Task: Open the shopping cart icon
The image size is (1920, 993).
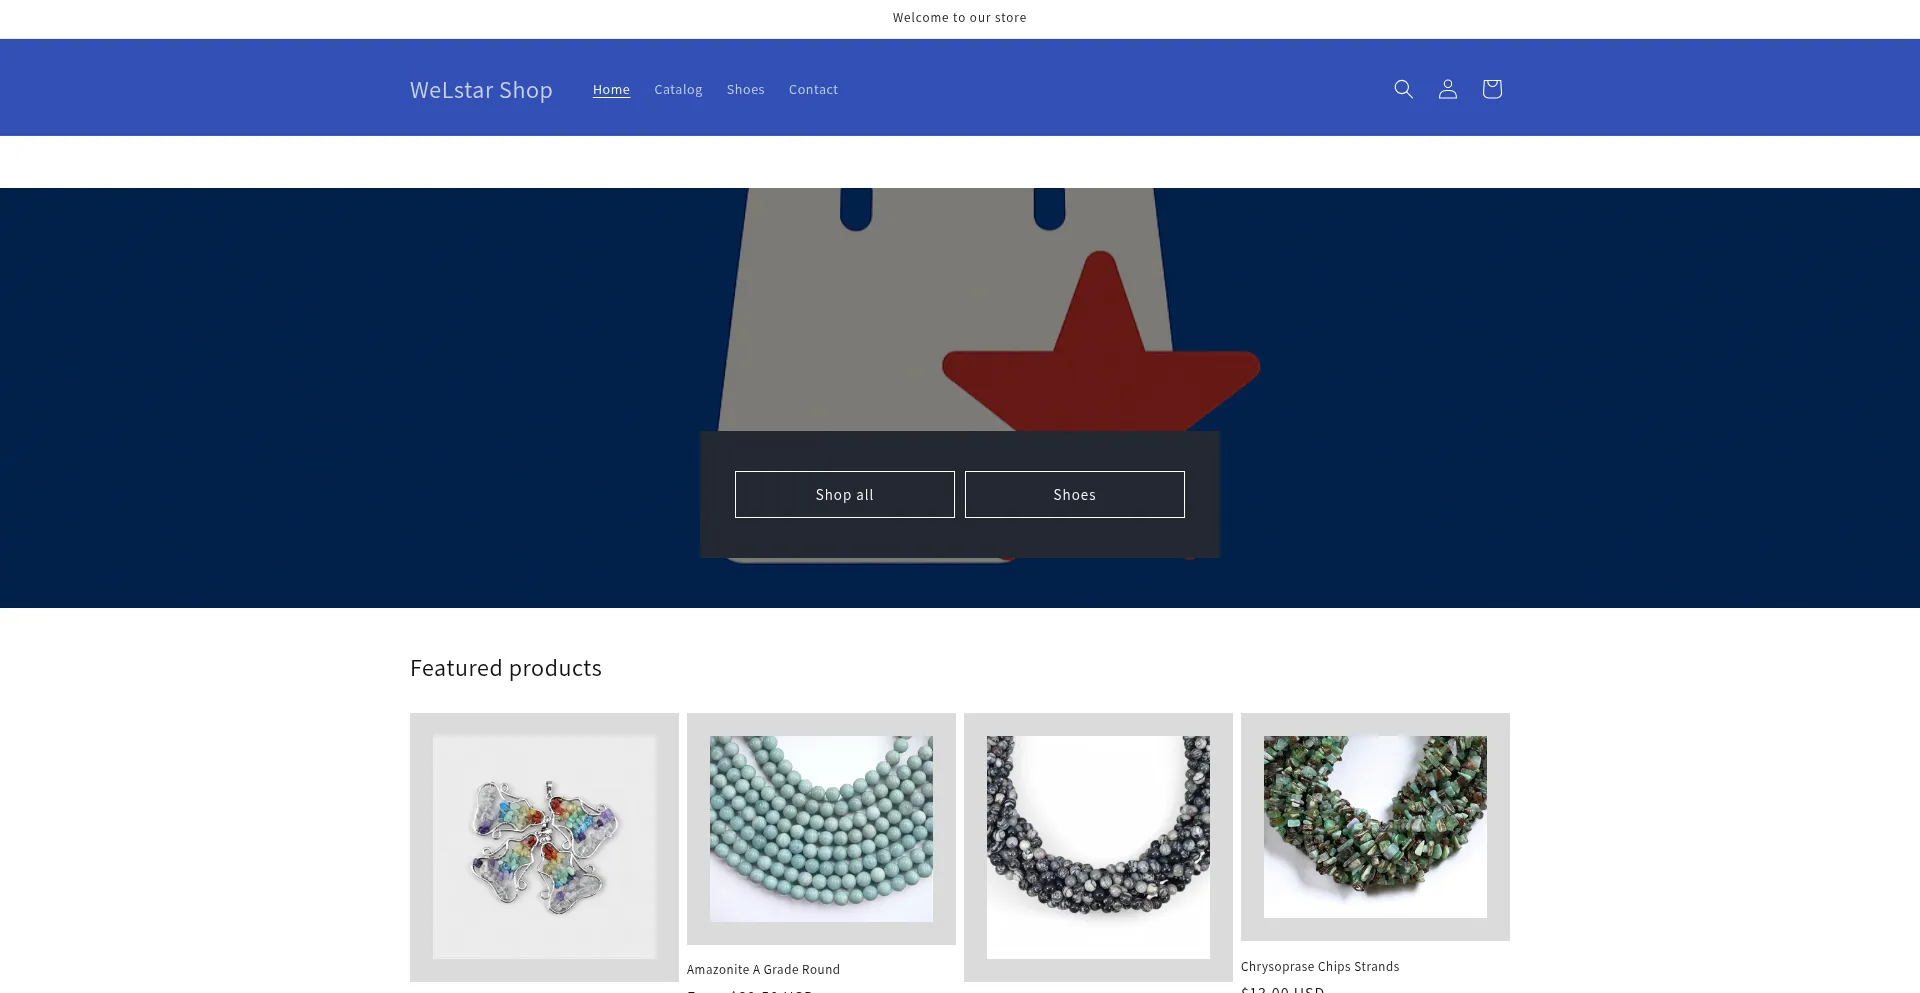Action: pos(1491,89)
